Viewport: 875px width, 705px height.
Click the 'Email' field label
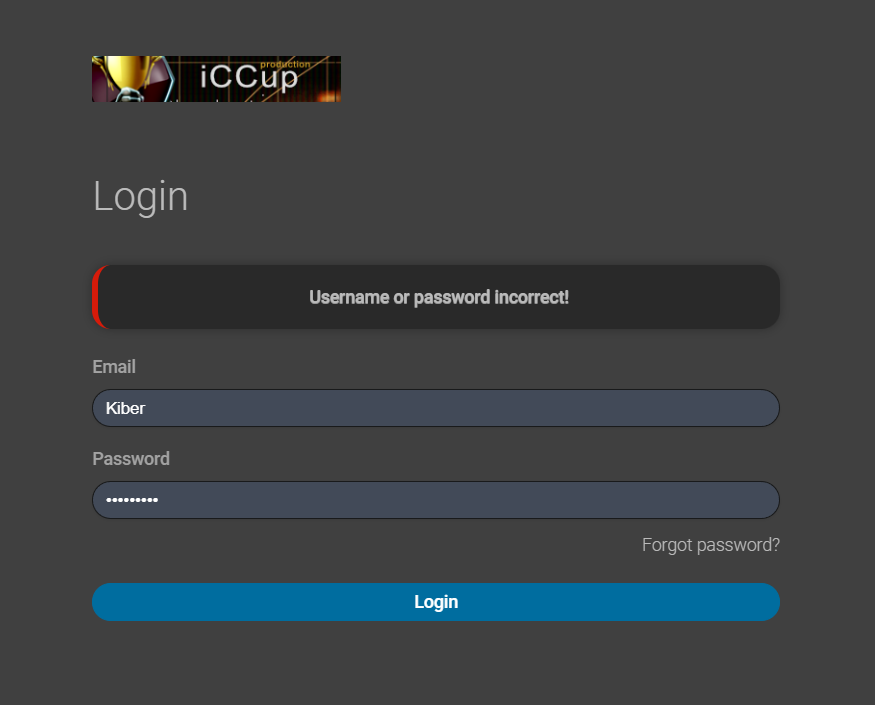click(x=114, y=367)
